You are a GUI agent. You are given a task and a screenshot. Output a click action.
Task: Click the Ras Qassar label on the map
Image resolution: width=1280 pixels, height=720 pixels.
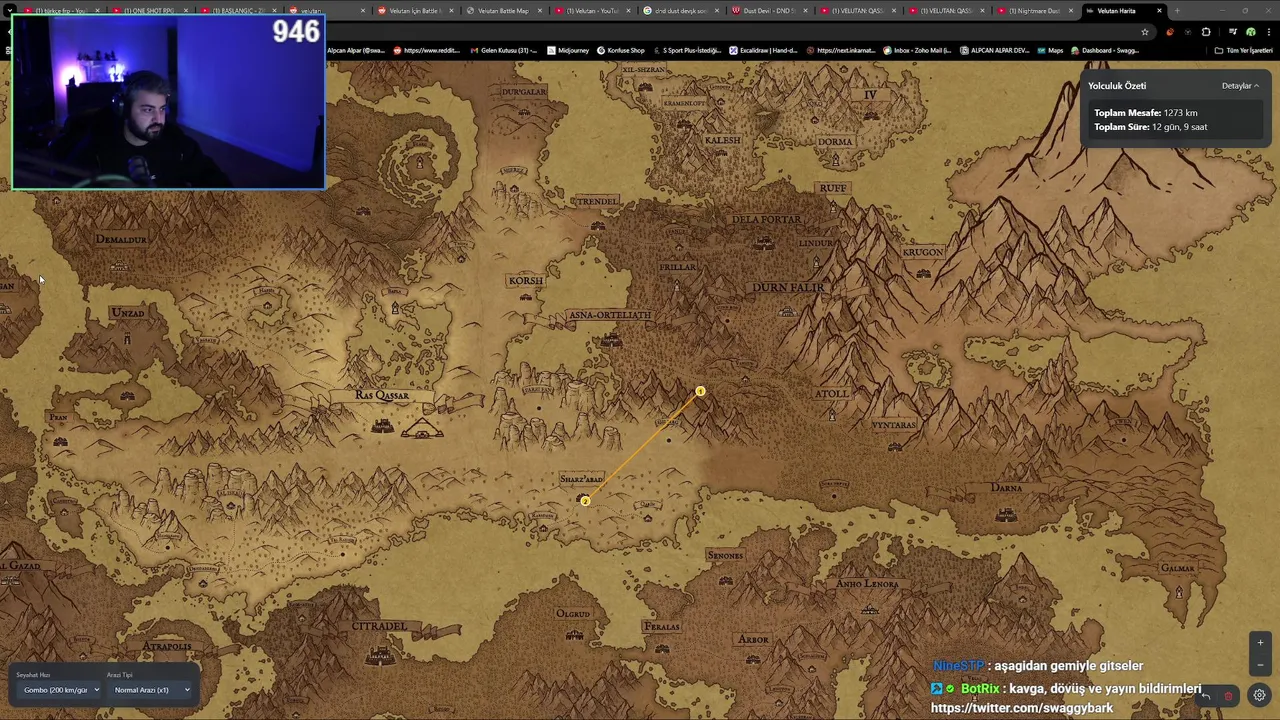tap(382, 395)
